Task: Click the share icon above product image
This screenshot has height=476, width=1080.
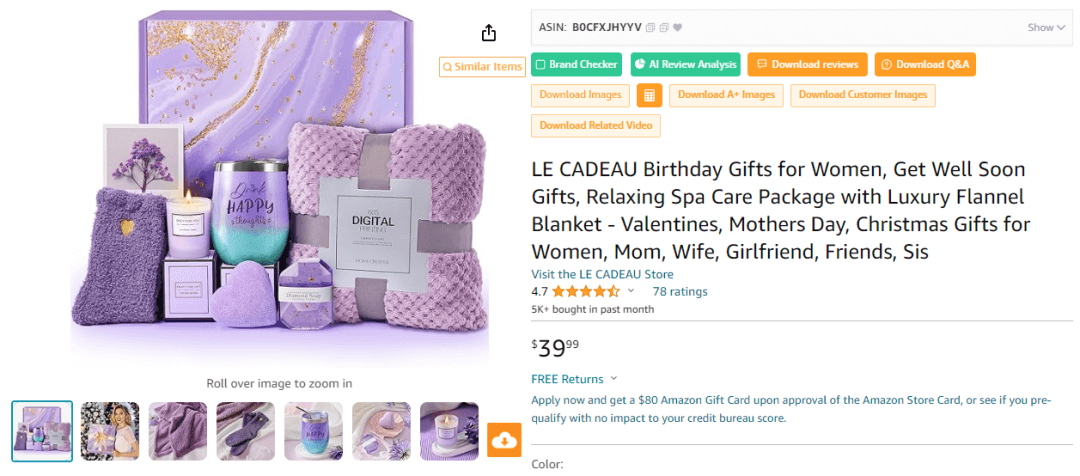Action: 489,33
